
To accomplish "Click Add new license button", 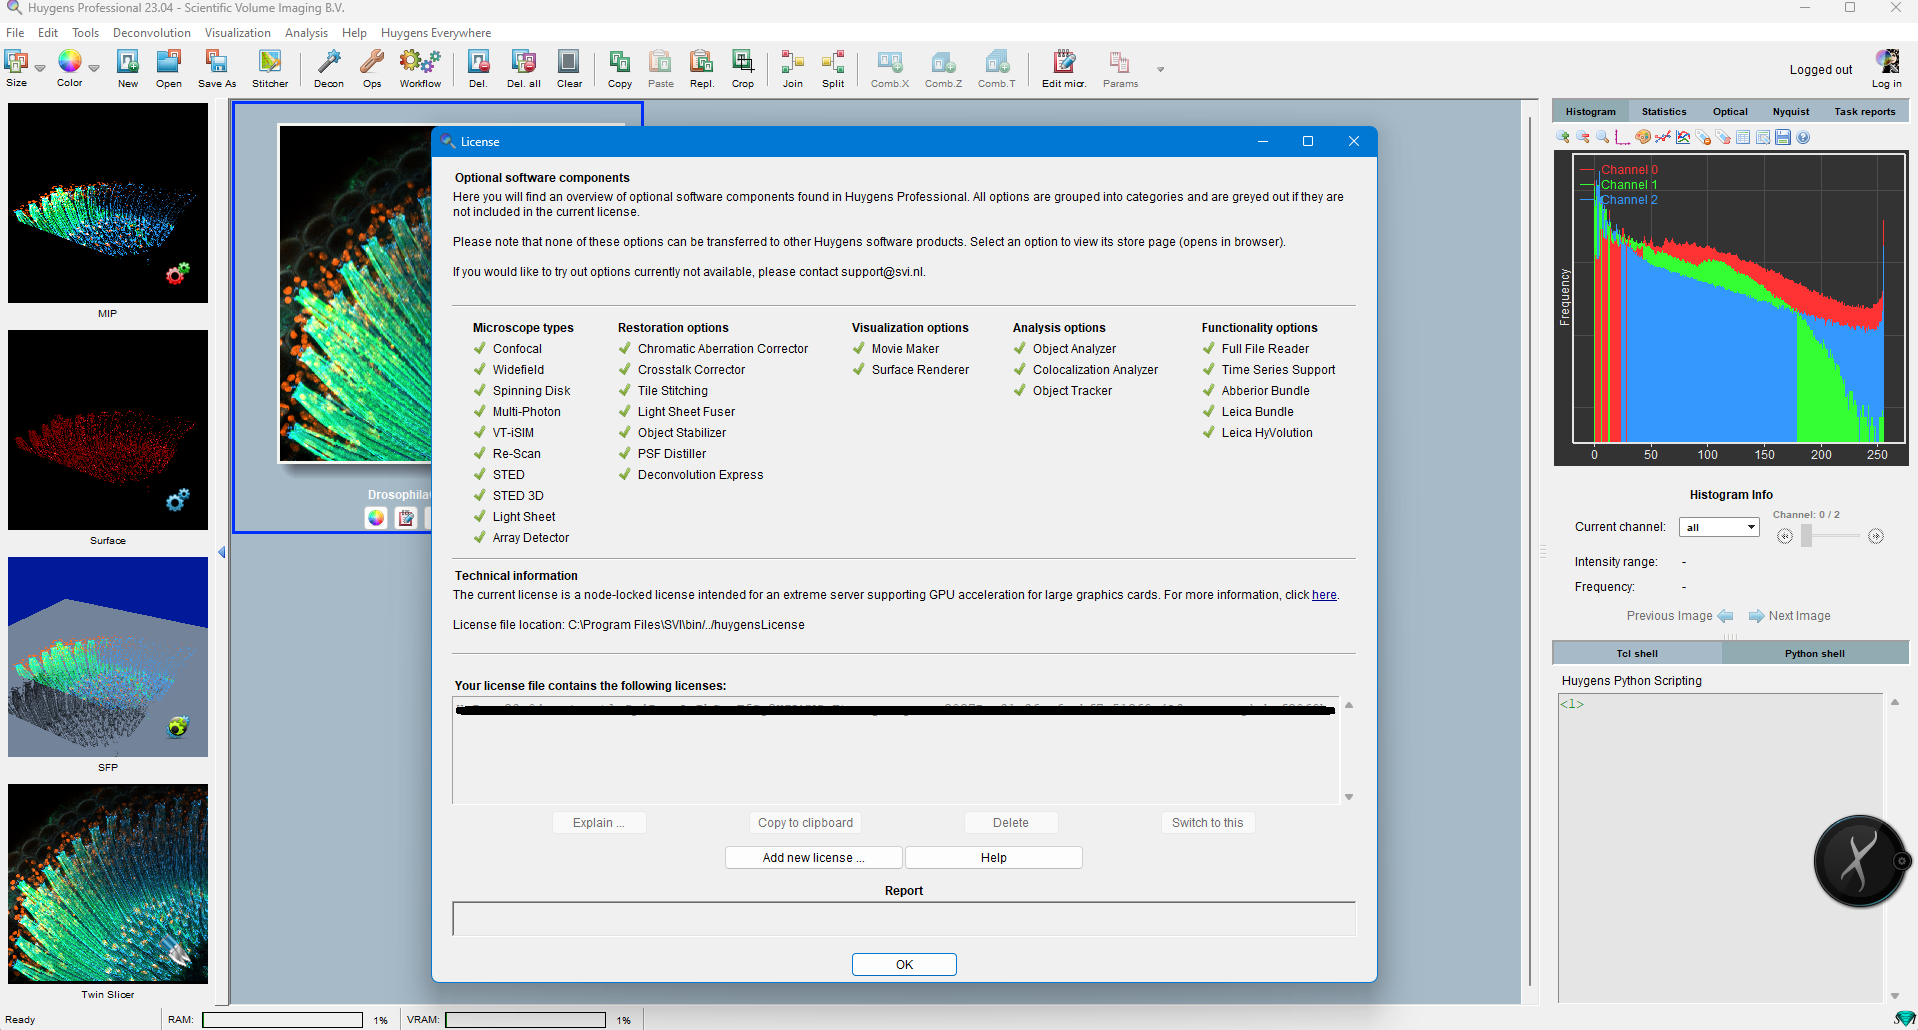I will tap(814, 857).
